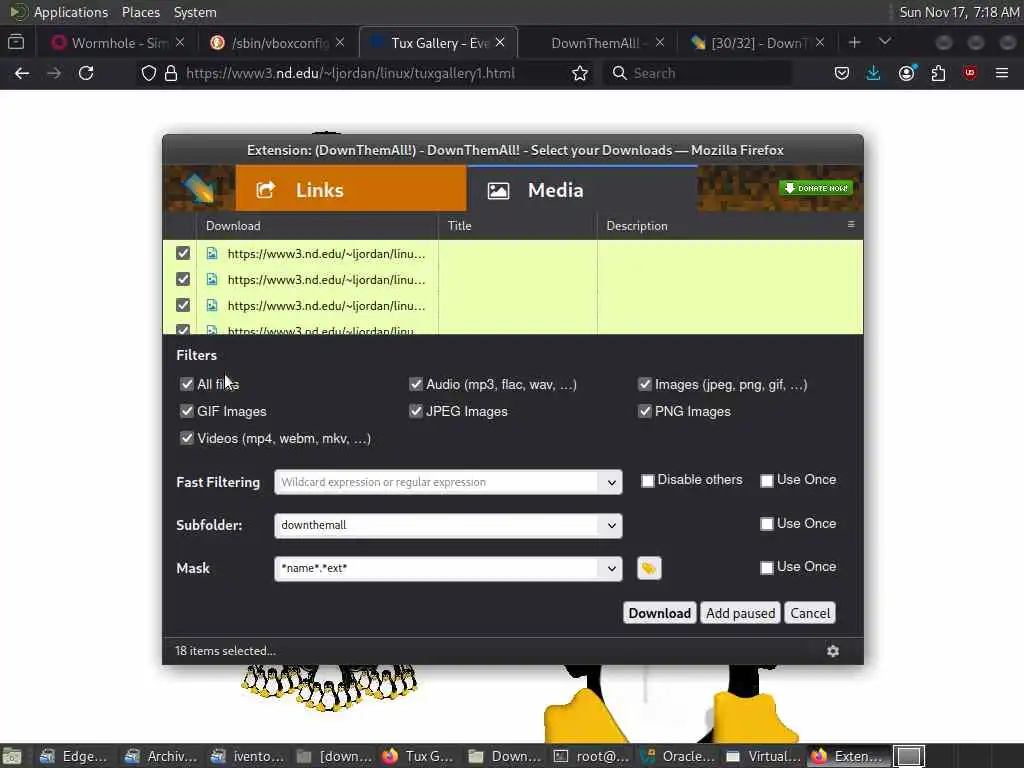Open the Firefox View icon

[x=16, y=42]
